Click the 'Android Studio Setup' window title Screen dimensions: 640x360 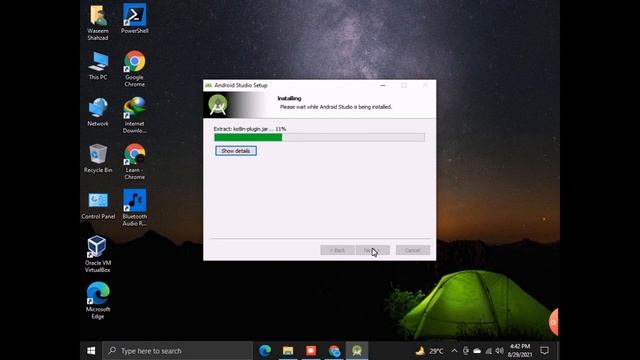tap(241, 85)
